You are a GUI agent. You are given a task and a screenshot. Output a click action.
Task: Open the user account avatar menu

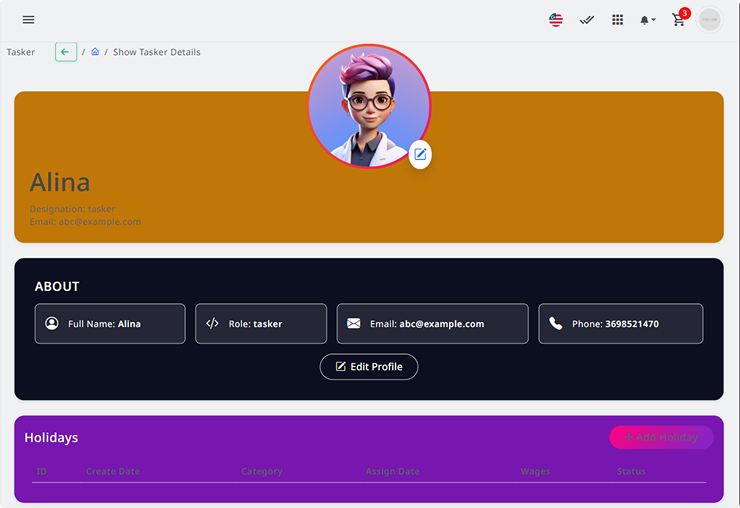coord(709,20)
